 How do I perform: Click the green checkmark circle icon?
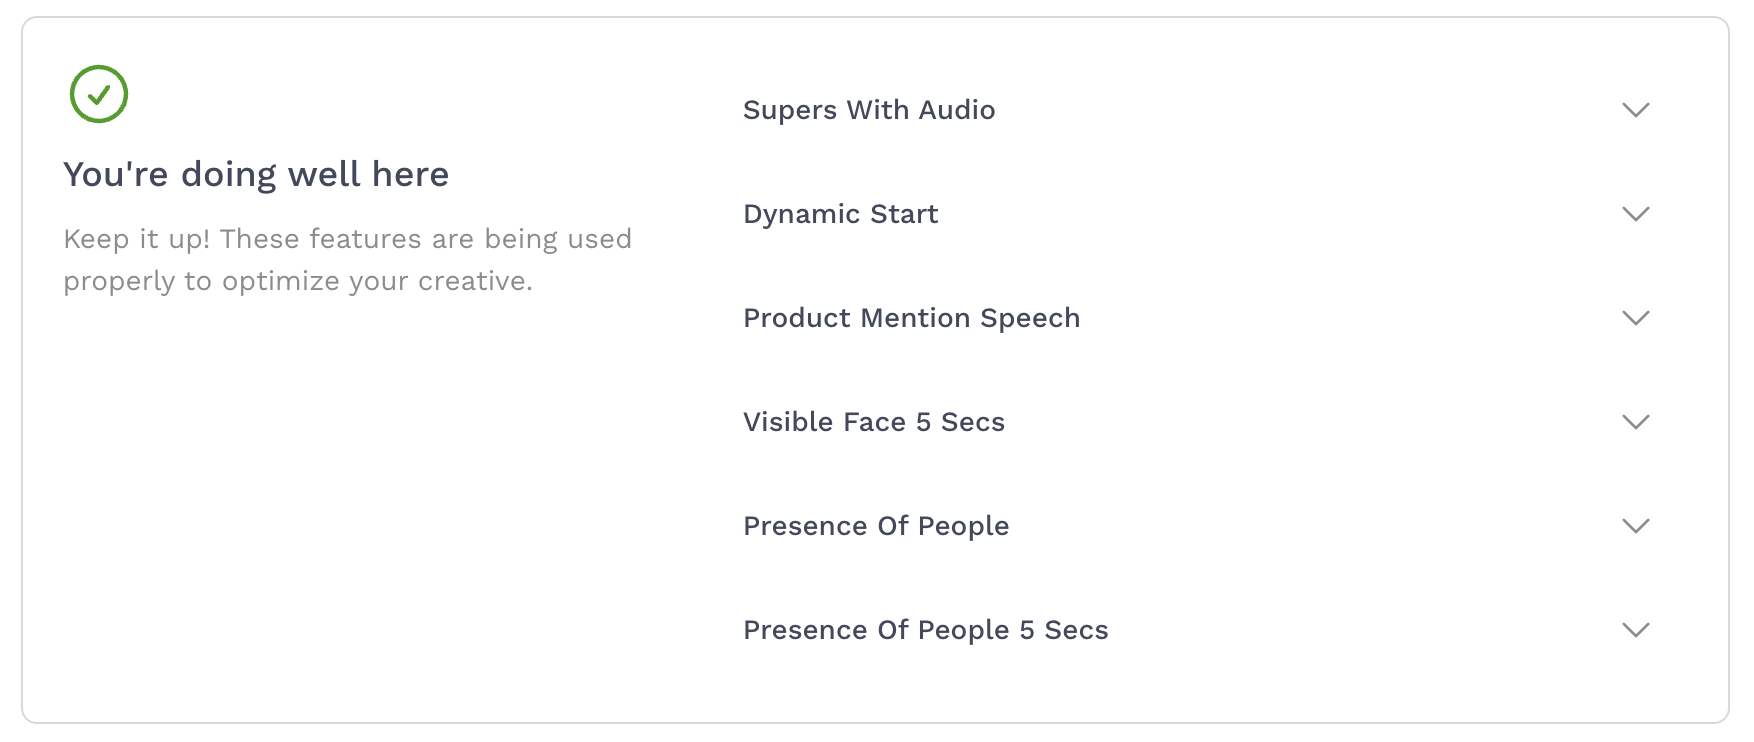point(99,95)
